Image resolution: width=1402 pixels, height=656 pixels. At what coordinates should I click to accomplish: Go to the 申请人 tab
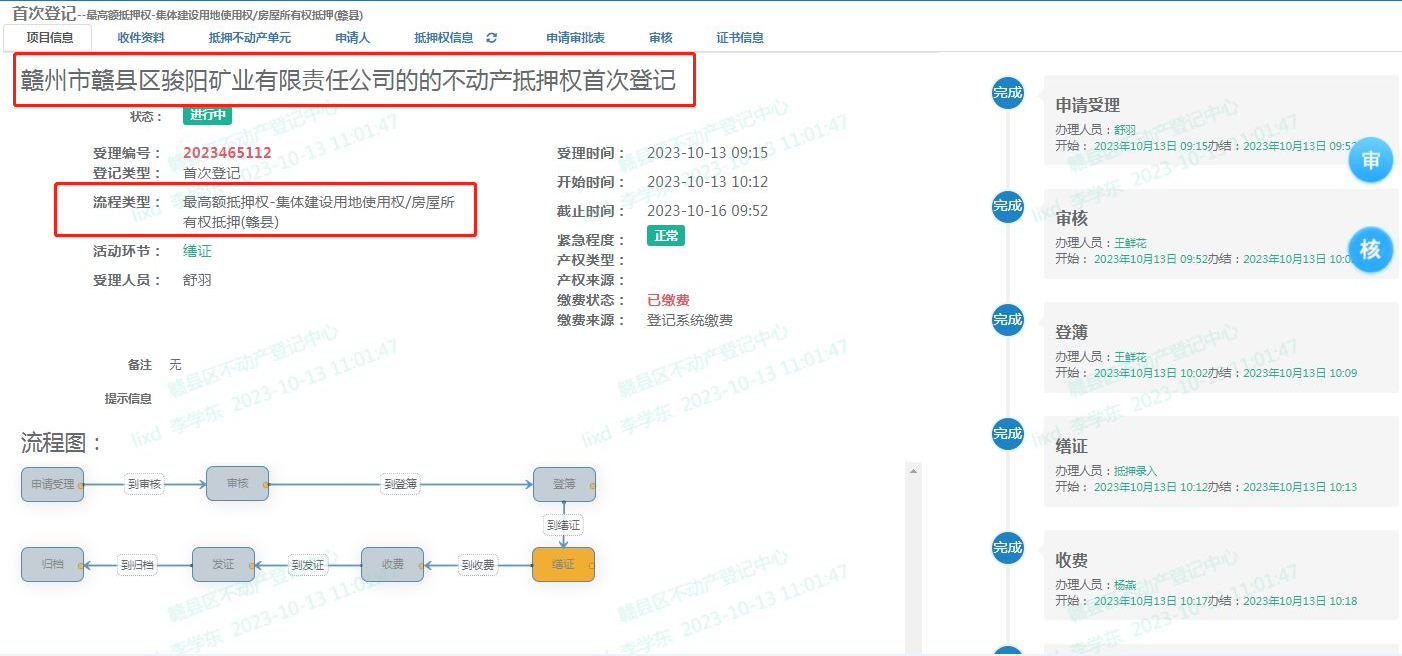click(x=352, y=38)
